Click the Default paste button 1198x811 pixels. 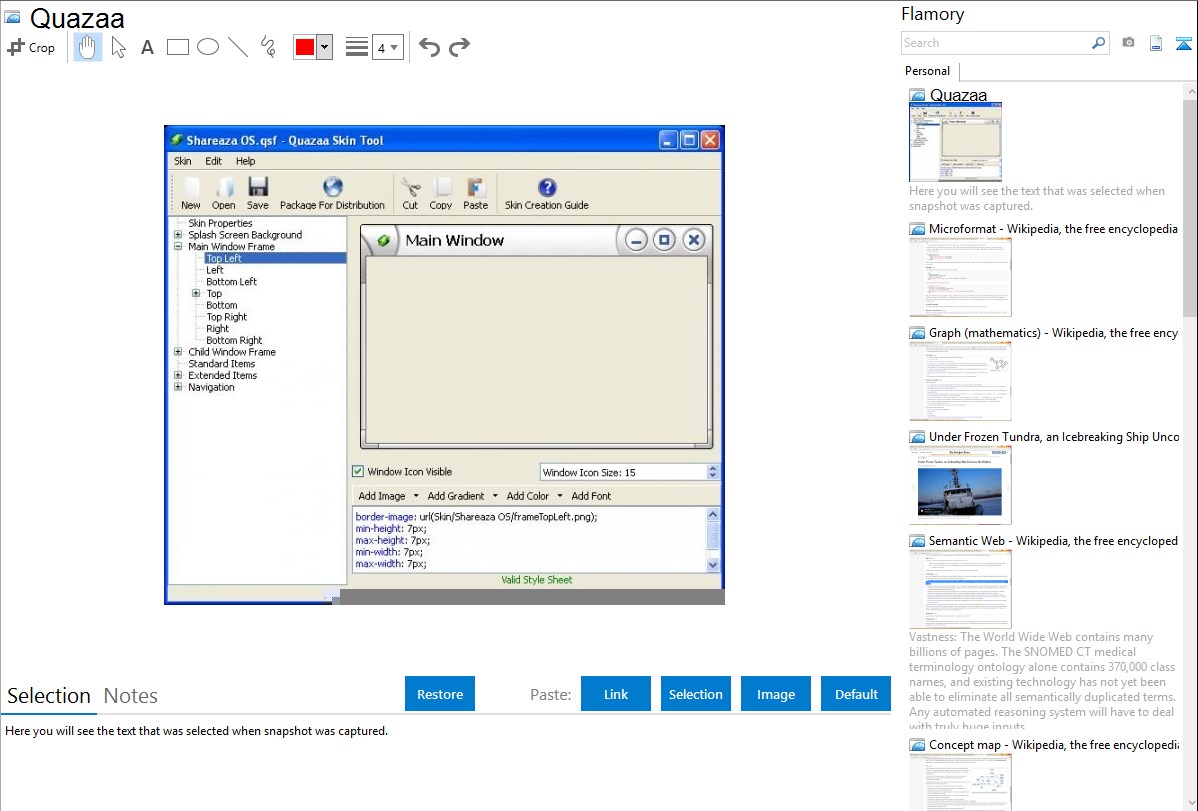(856, 694)
